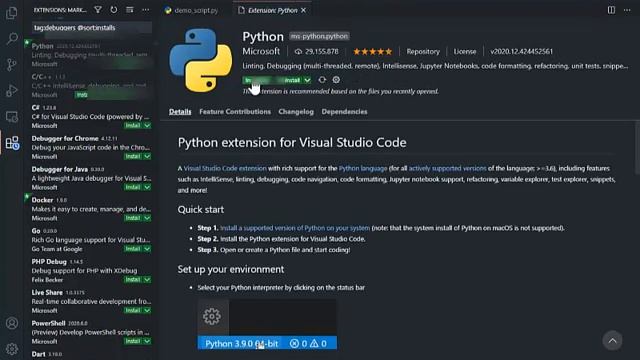Open the Remote Explorer view

[12, 117]
